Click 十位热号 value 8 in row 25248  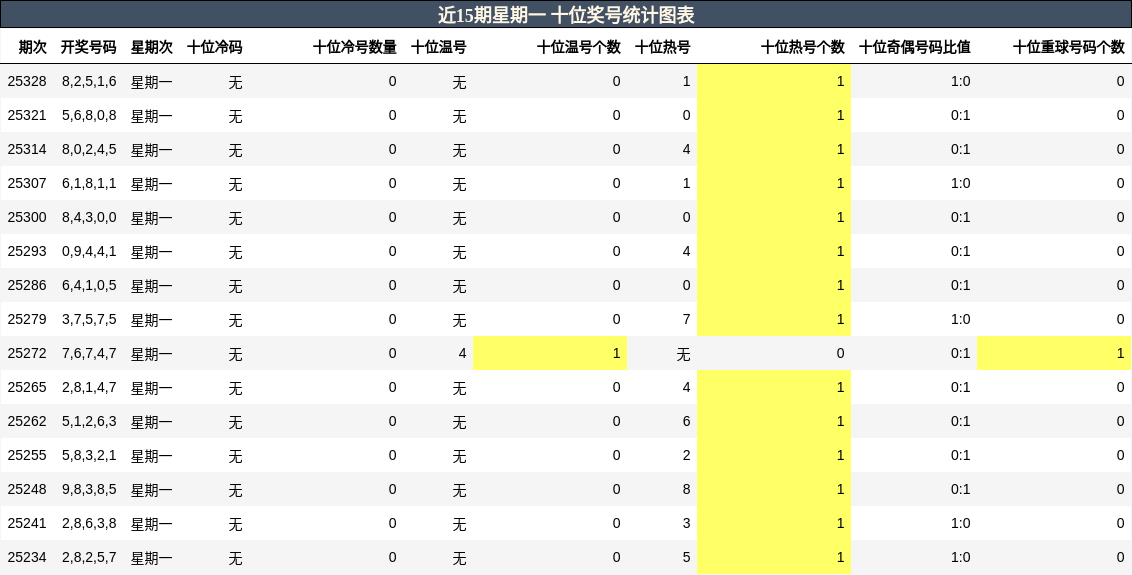pos(686,489)
